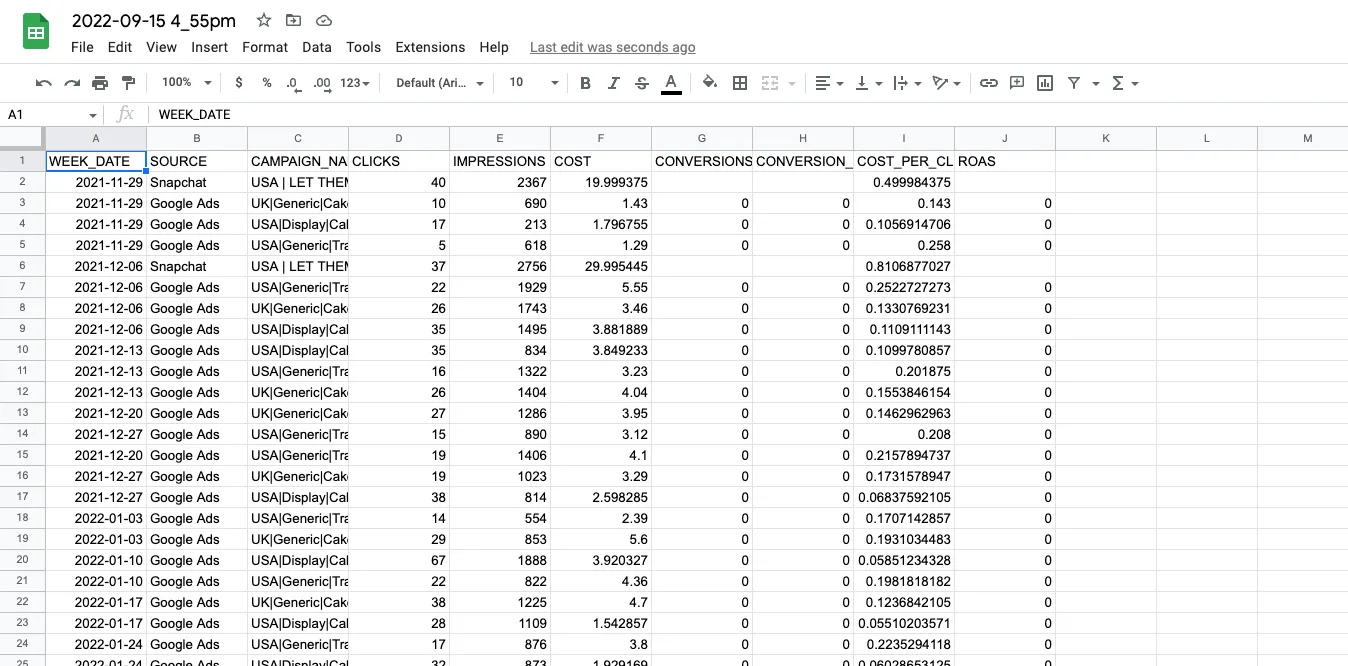This screenshot has width=1348, height=666.
Task: Open the Name box dropdown arrow
Action: [x=93, y=115]
